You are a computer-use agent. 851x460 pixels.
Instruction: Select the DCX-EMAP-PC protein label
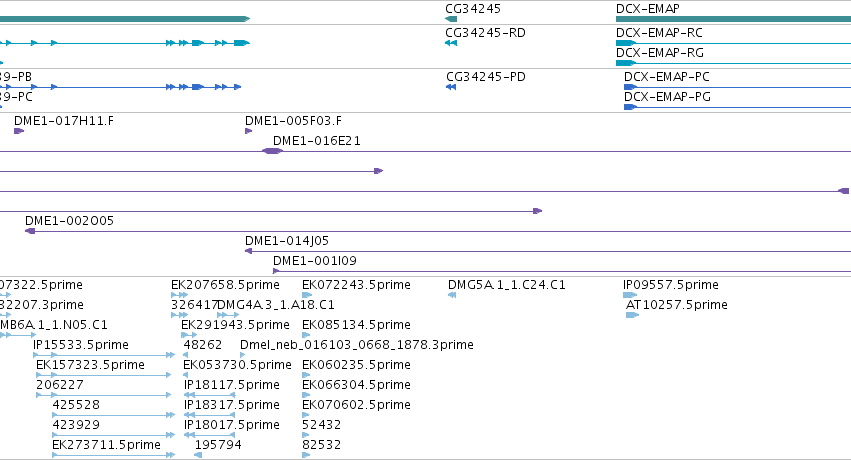pos(666,76)
